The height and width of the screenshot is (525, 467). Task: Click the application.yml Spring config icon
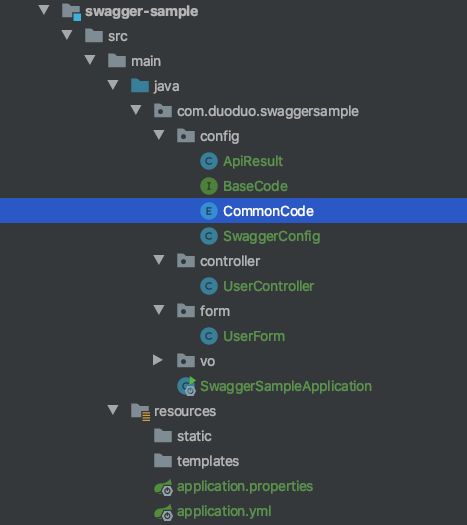click(163, 512)
